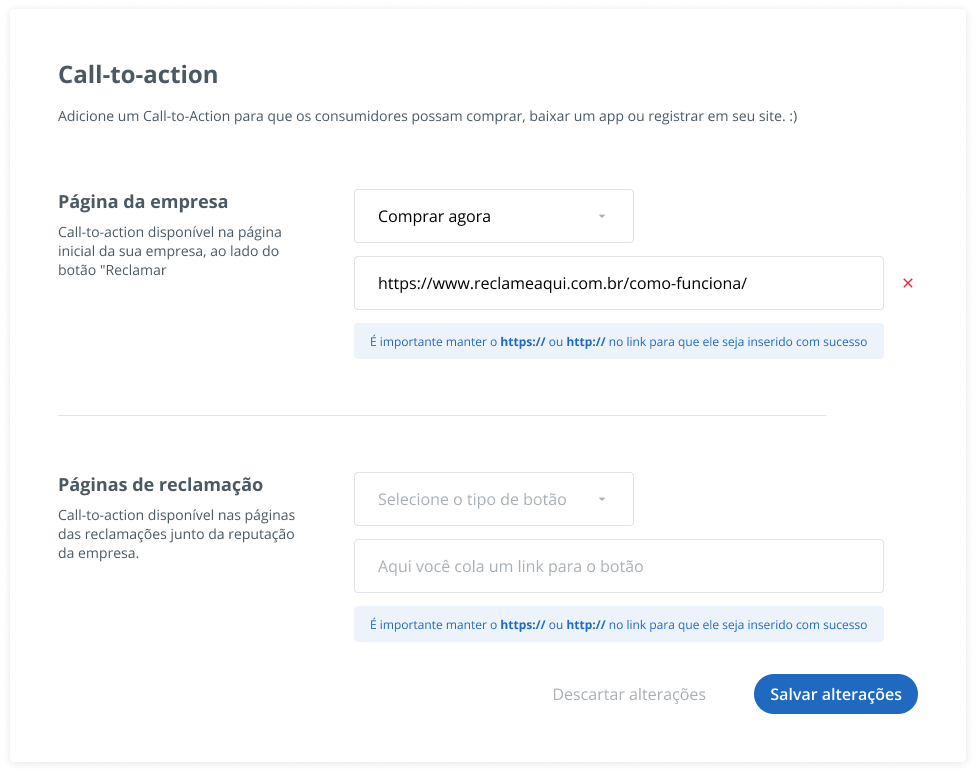Image resolution: width=976 pixels, height=773 pixels.
Task: Click the empty 'Aqui você cola um link' field
Action: 619,566
